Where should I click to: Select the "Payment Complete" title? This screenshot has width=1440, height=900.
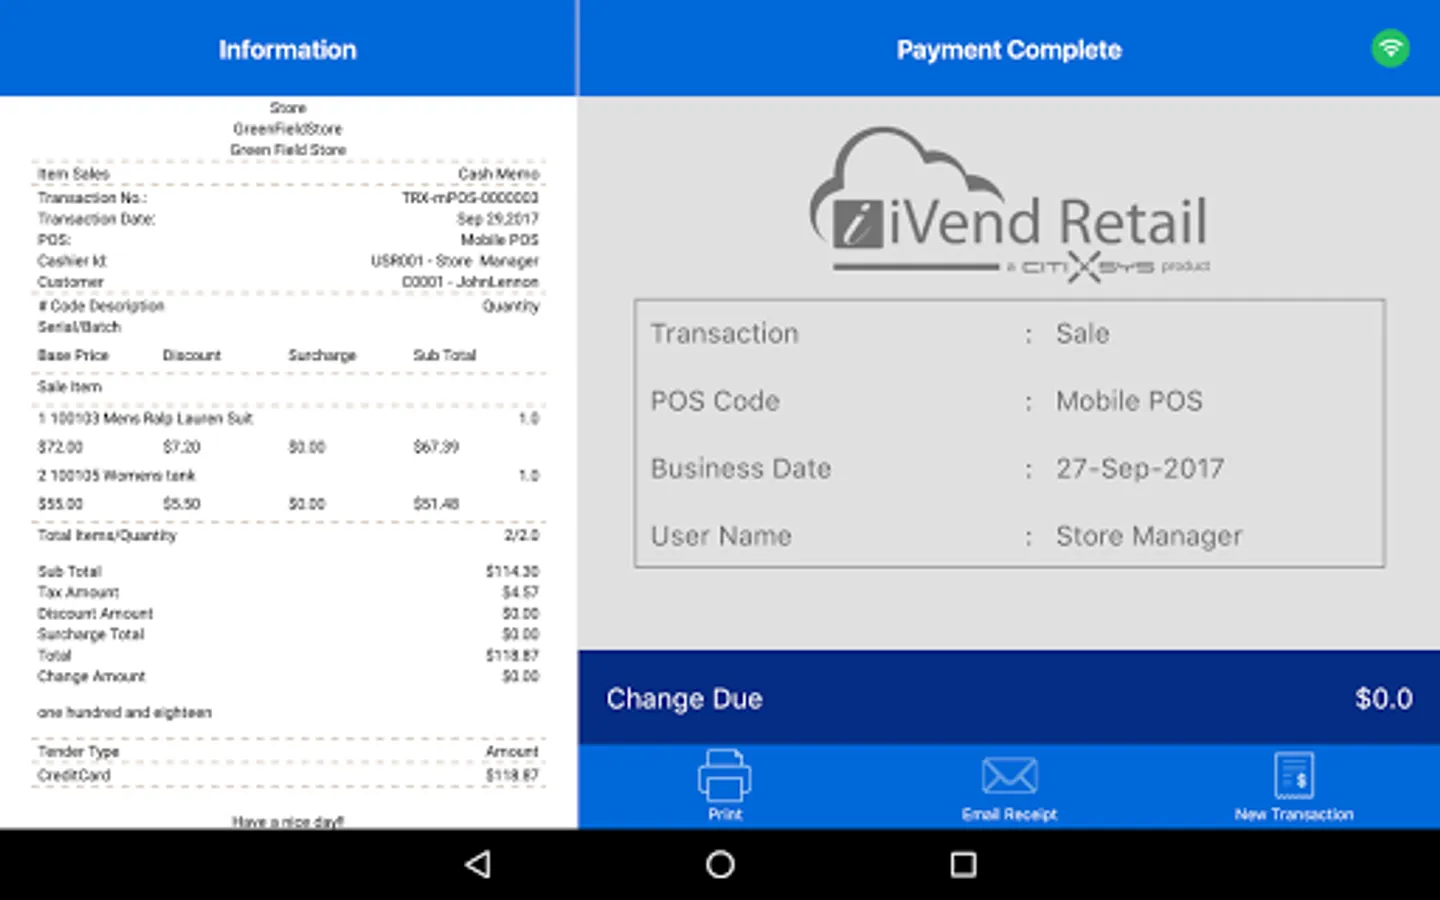pyautogui.click(x=1009, y=50)
